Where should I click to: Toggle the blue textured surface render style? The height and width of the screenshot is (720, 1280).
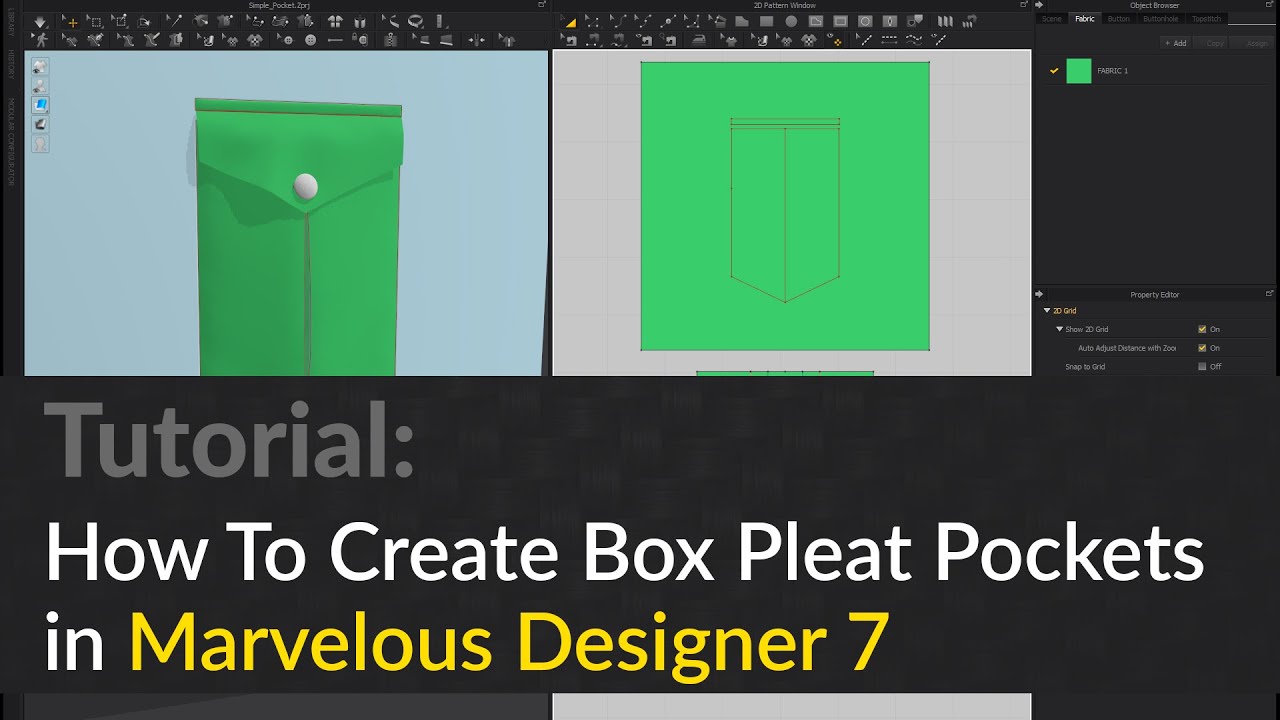pyautogui.click(x=40, y=104)
